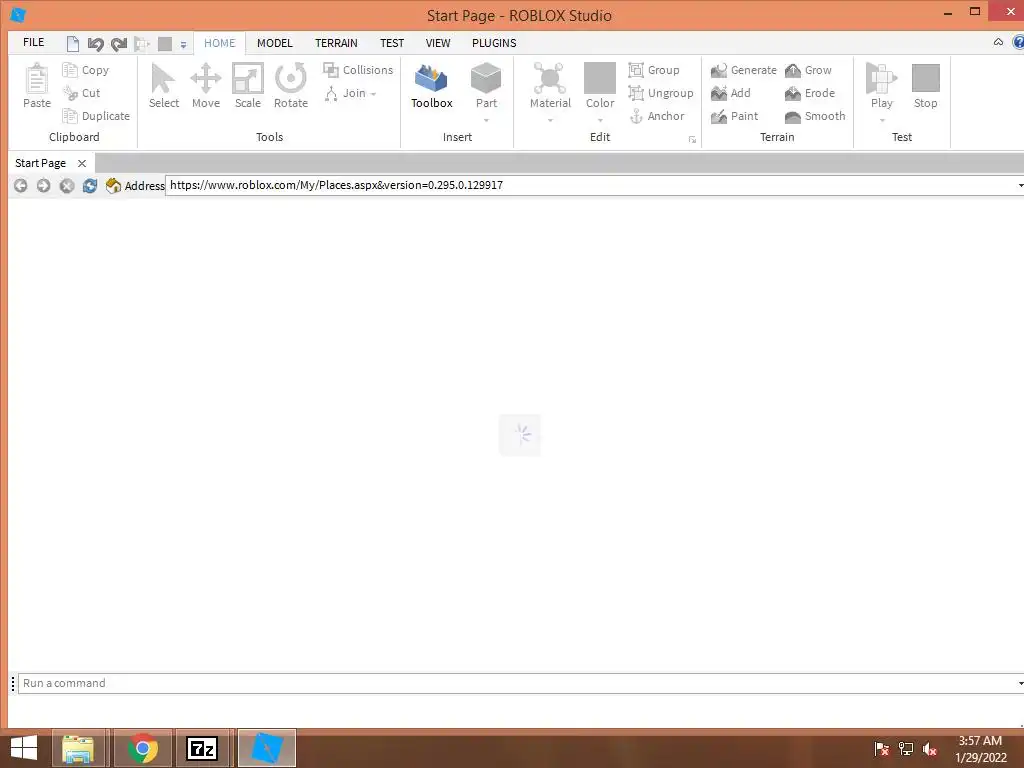This screenshot has width=1024, height=768.
Task: Switch to the VIEW ribbon tab
Action: 438,43
